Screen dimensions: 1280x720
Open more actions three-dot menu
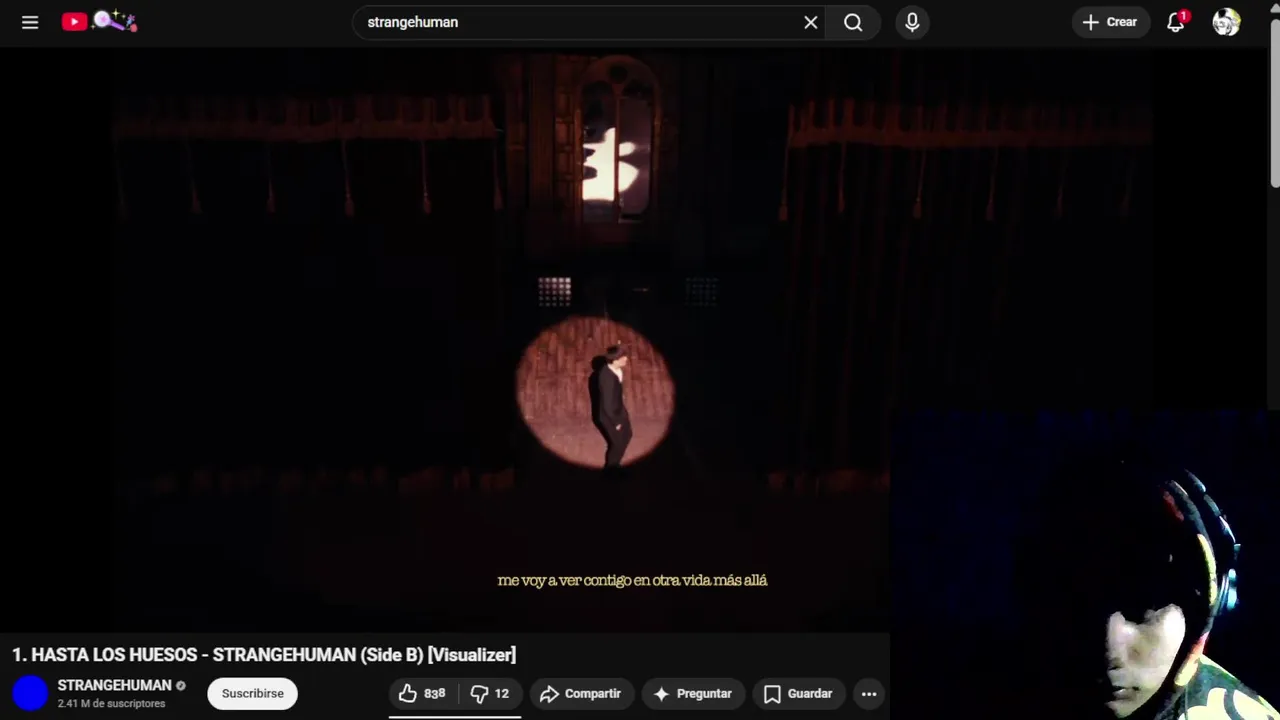[x=869, y=693]
